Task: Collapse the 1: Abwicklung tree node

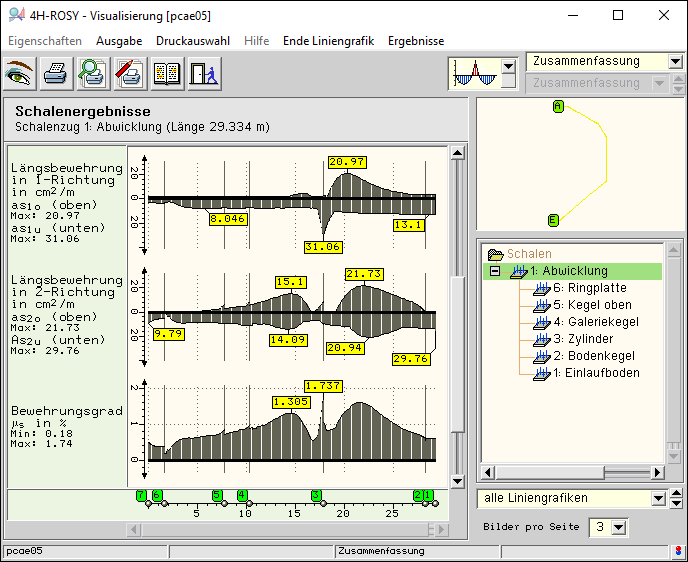Action: (x=494, y=271)
